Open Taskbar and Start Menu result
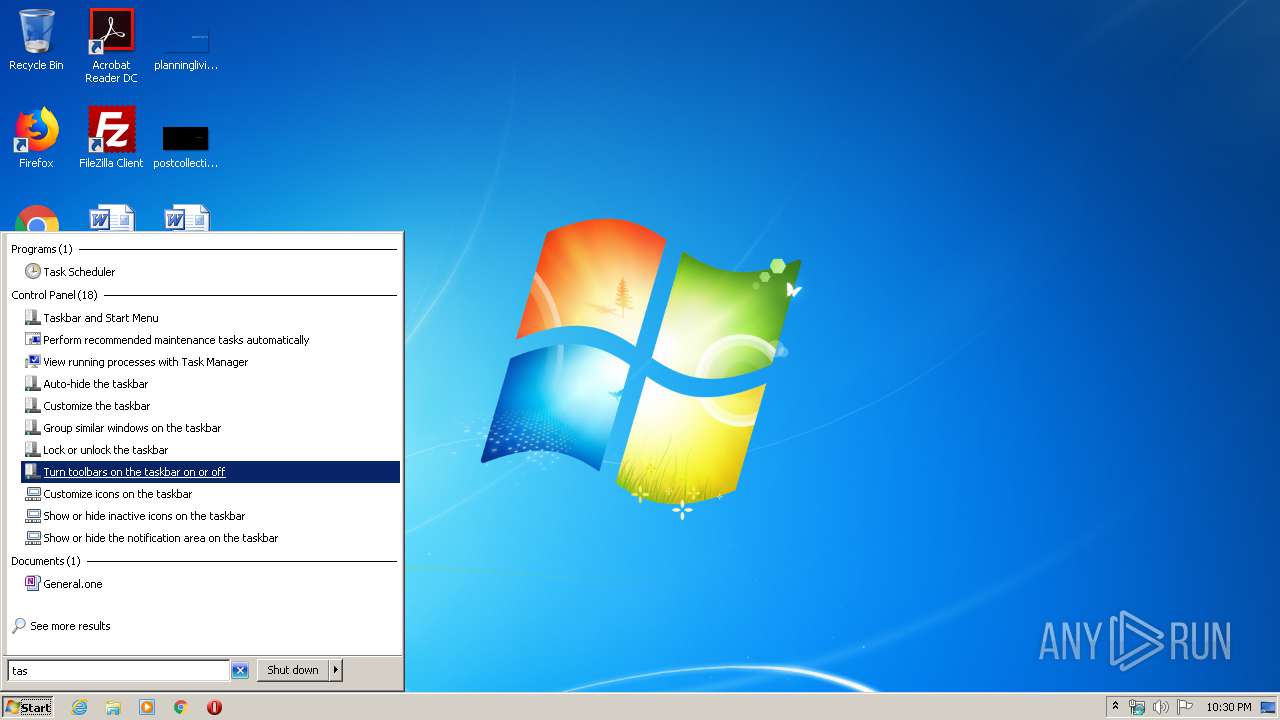Image resolution: width=1280 pixels, height=720 pixels. pyautogui.click(x=210, y=318)
